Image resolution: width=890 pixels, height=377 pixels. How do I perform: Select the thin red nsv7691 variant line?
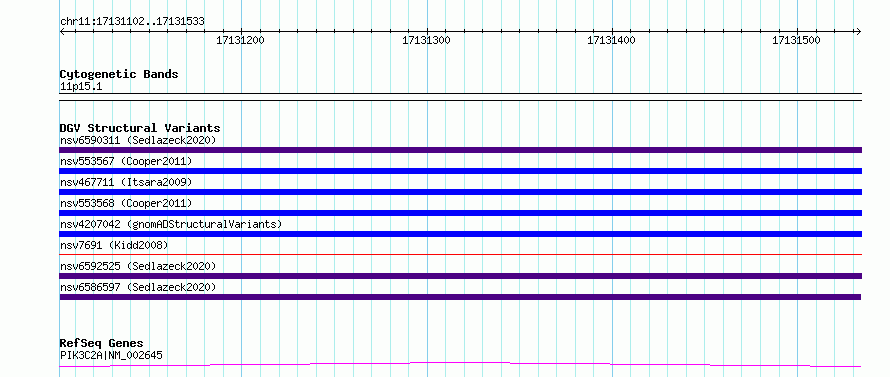coord(460,254)
